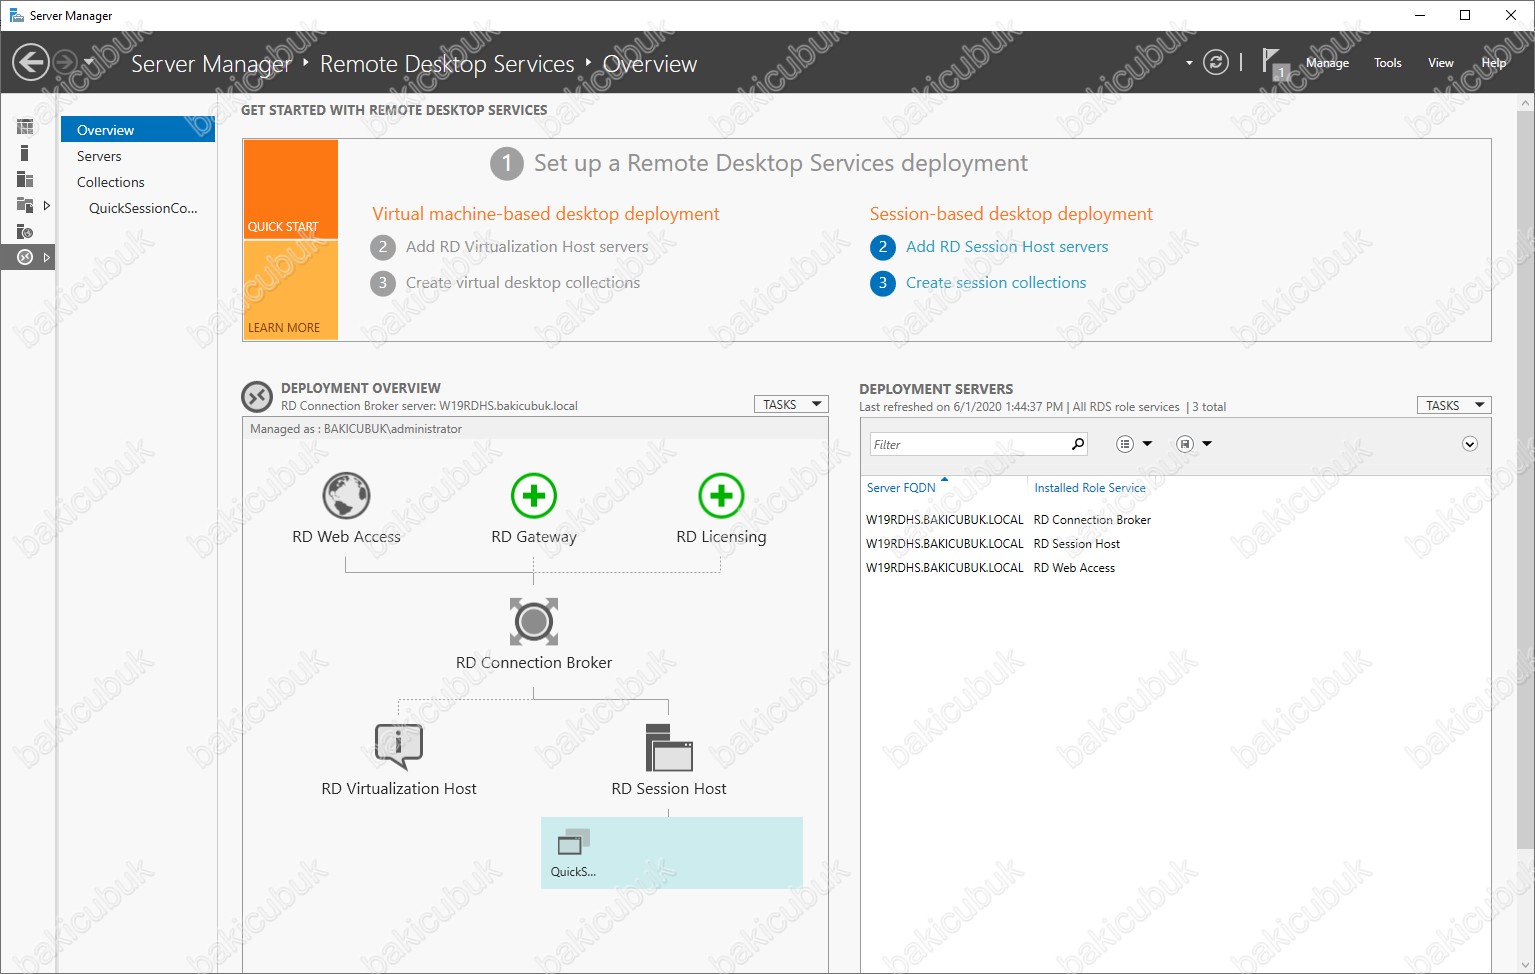Screen dimensions: 1535x974
Task: Open Deployment Servers TASKS dropdown
Action: (x=1454, y=405)
